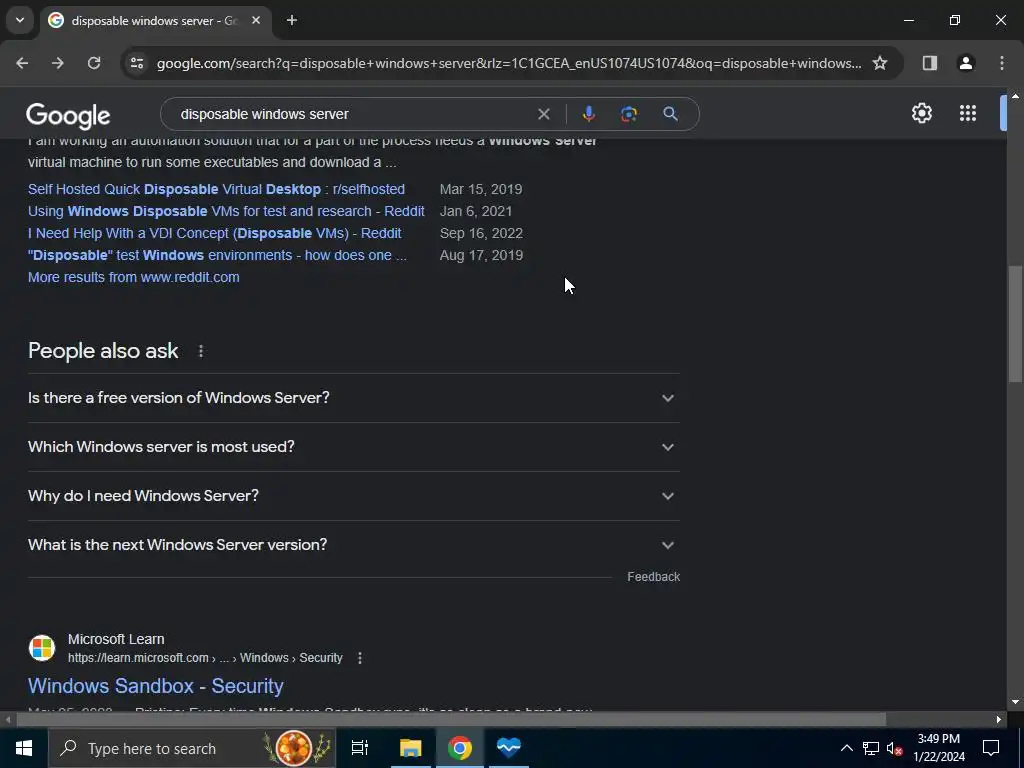
Task: Open Chrome side panel
Action: pos(929,63)
